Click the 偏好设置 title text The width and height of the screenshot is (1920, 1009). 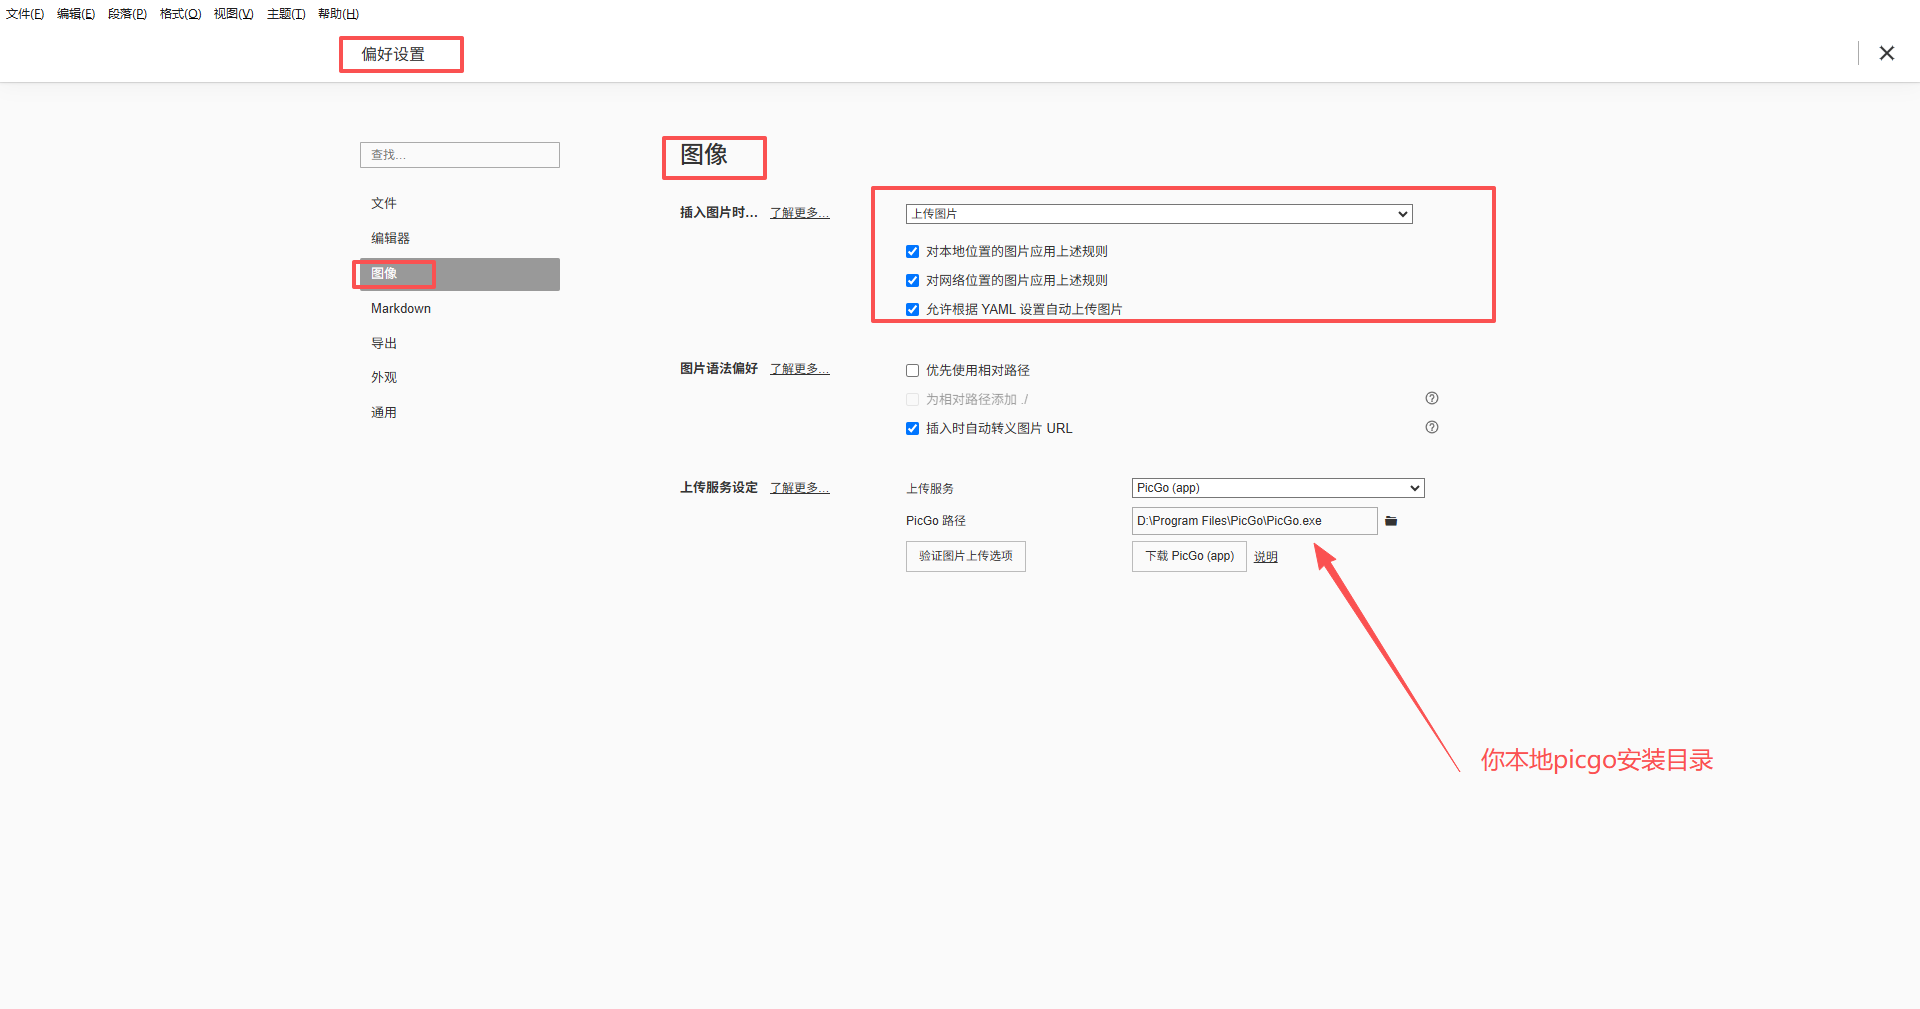(x=393, y=54)
